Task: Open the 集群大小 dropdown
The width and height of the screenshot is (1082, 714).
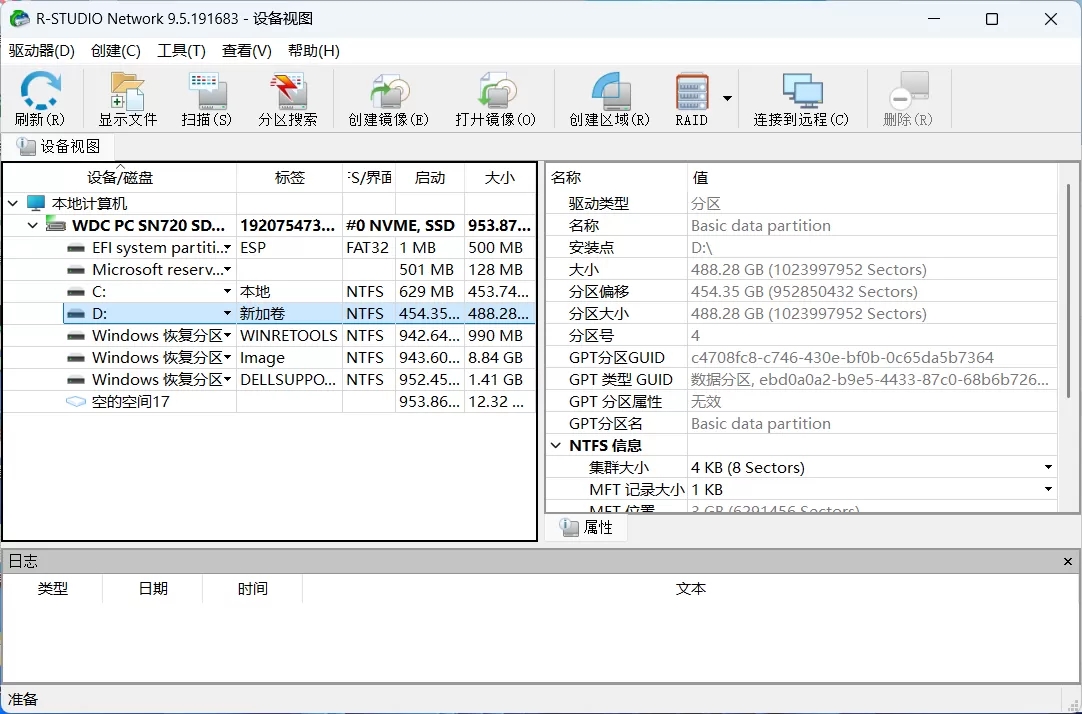Action: pyautogui.click(x=1048, y=466)
